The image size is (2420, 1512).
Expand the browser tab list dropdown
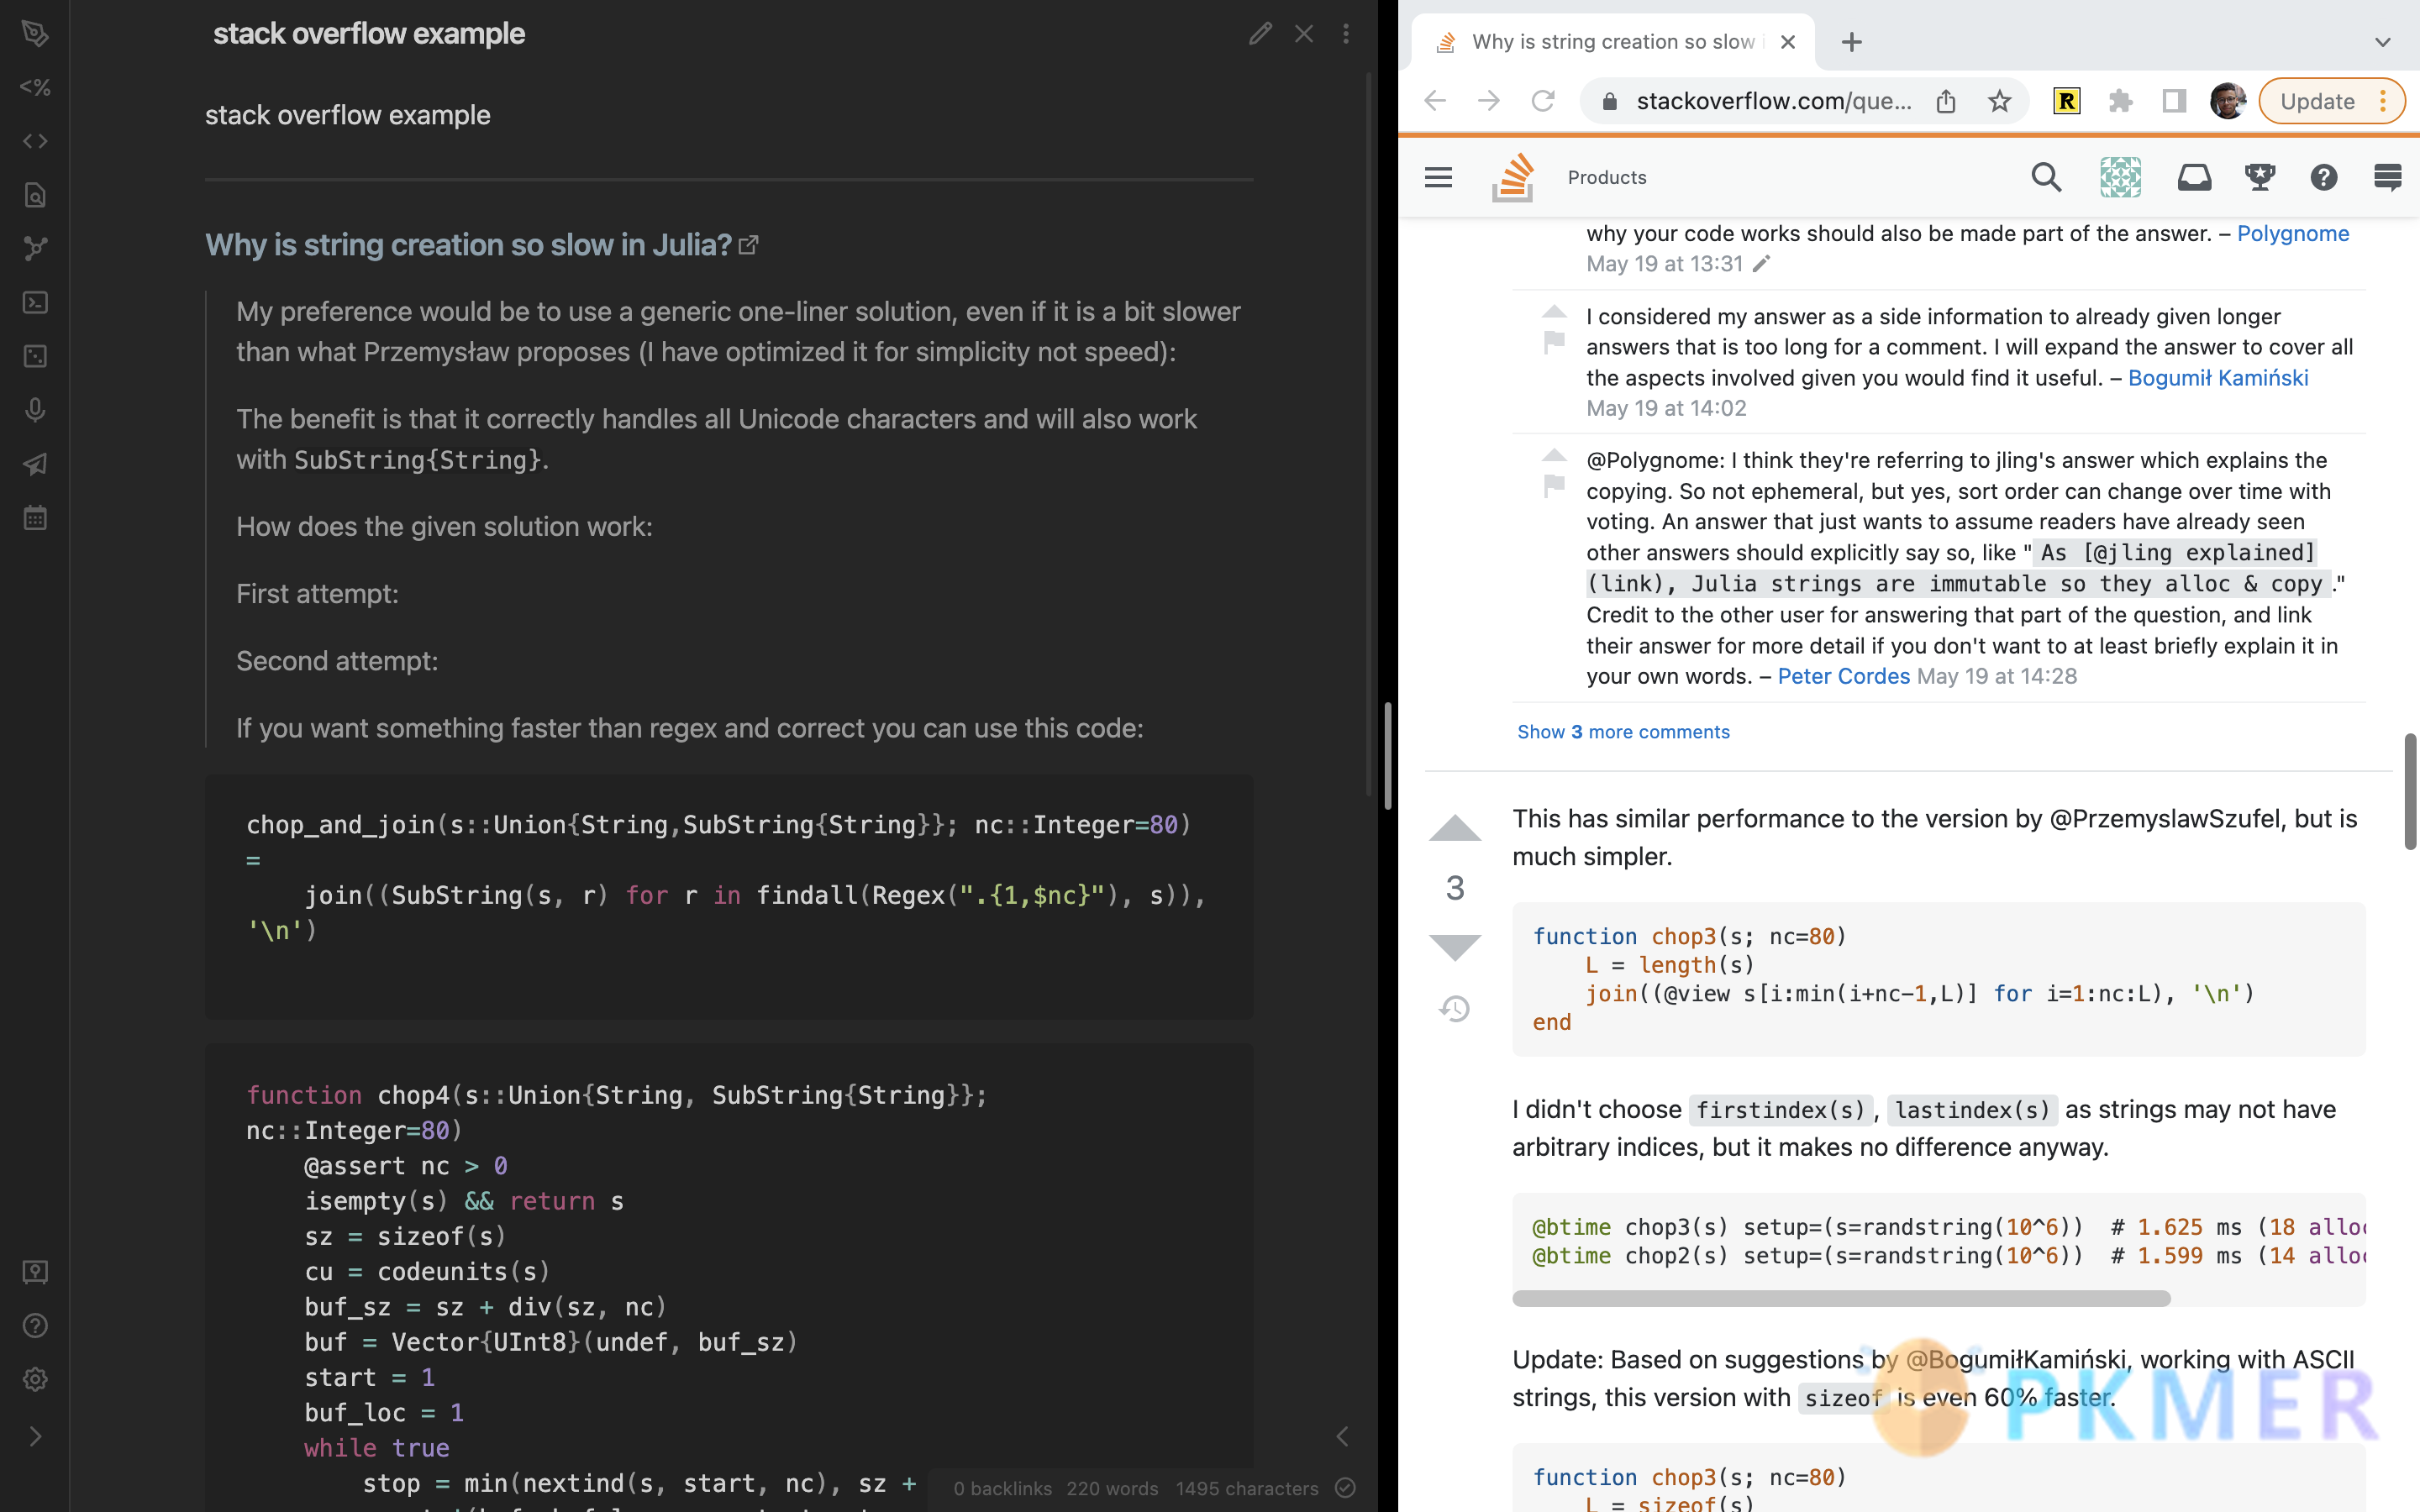point(2386,40)
